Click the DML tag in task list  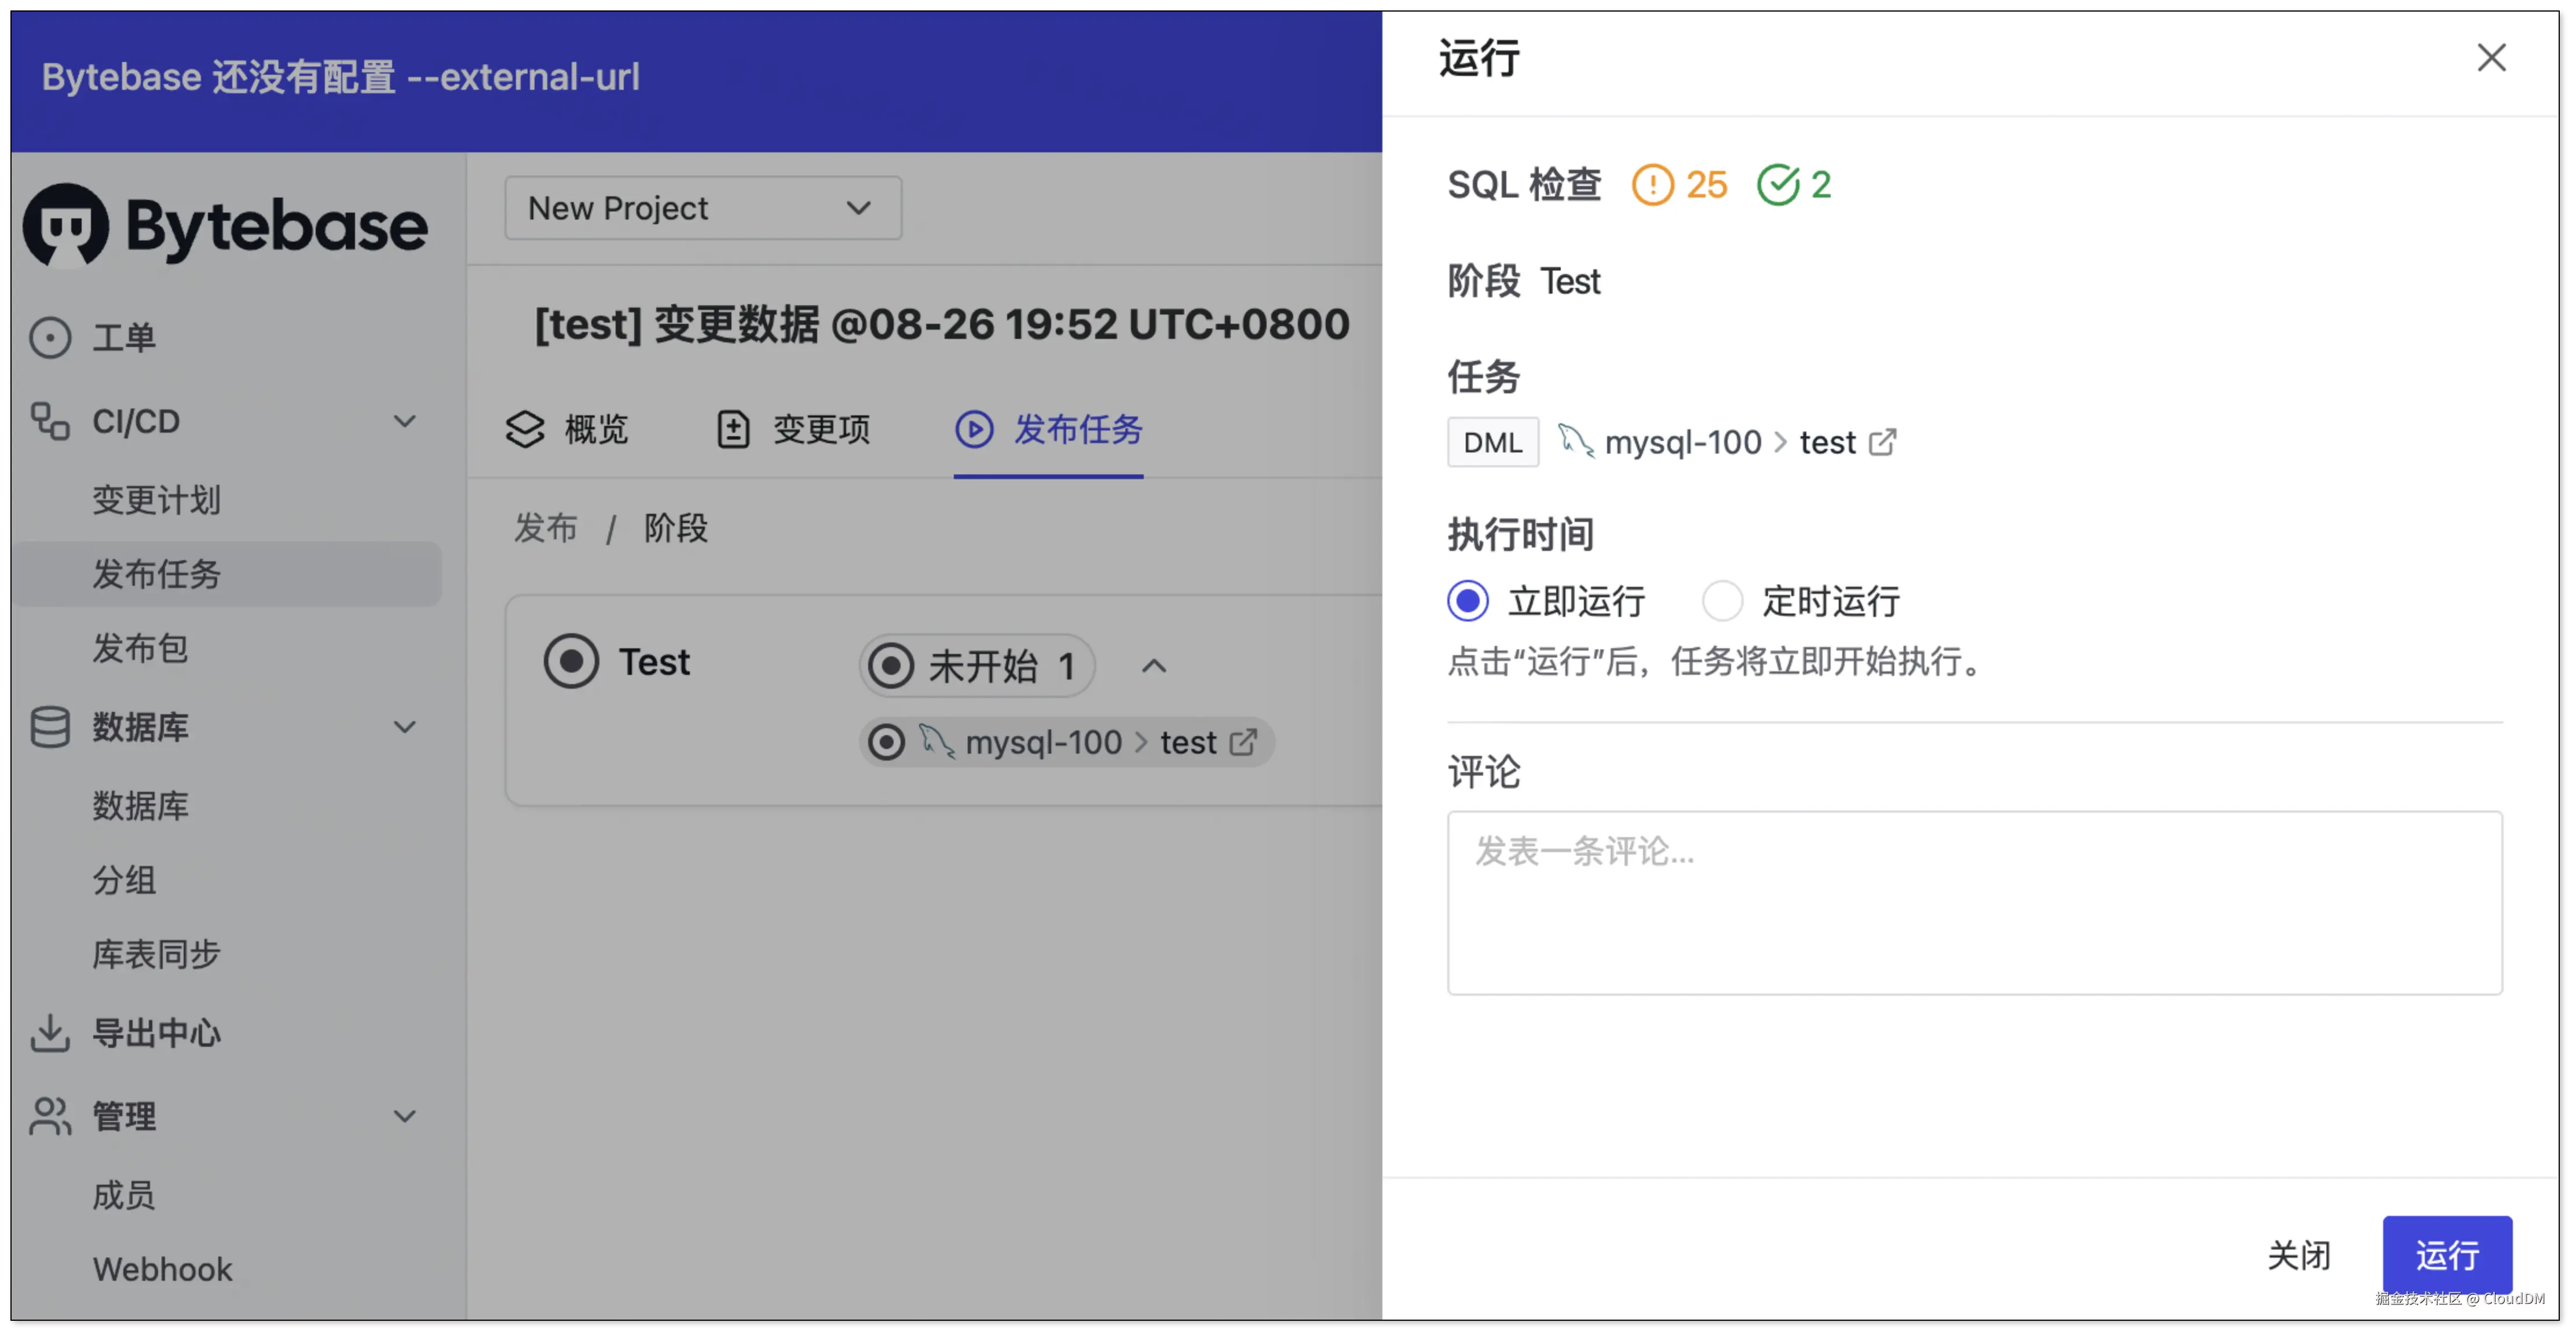tap(1492, 442)
